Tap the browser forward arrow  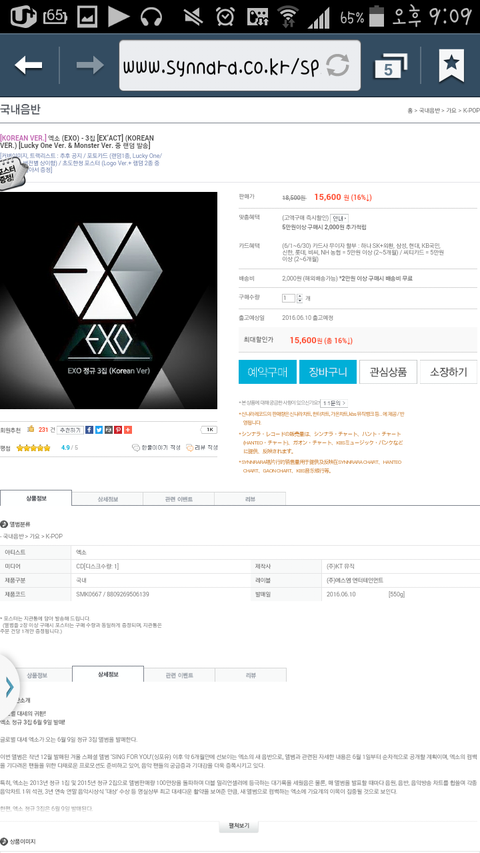pyautogui.click(x=90, y=65)
